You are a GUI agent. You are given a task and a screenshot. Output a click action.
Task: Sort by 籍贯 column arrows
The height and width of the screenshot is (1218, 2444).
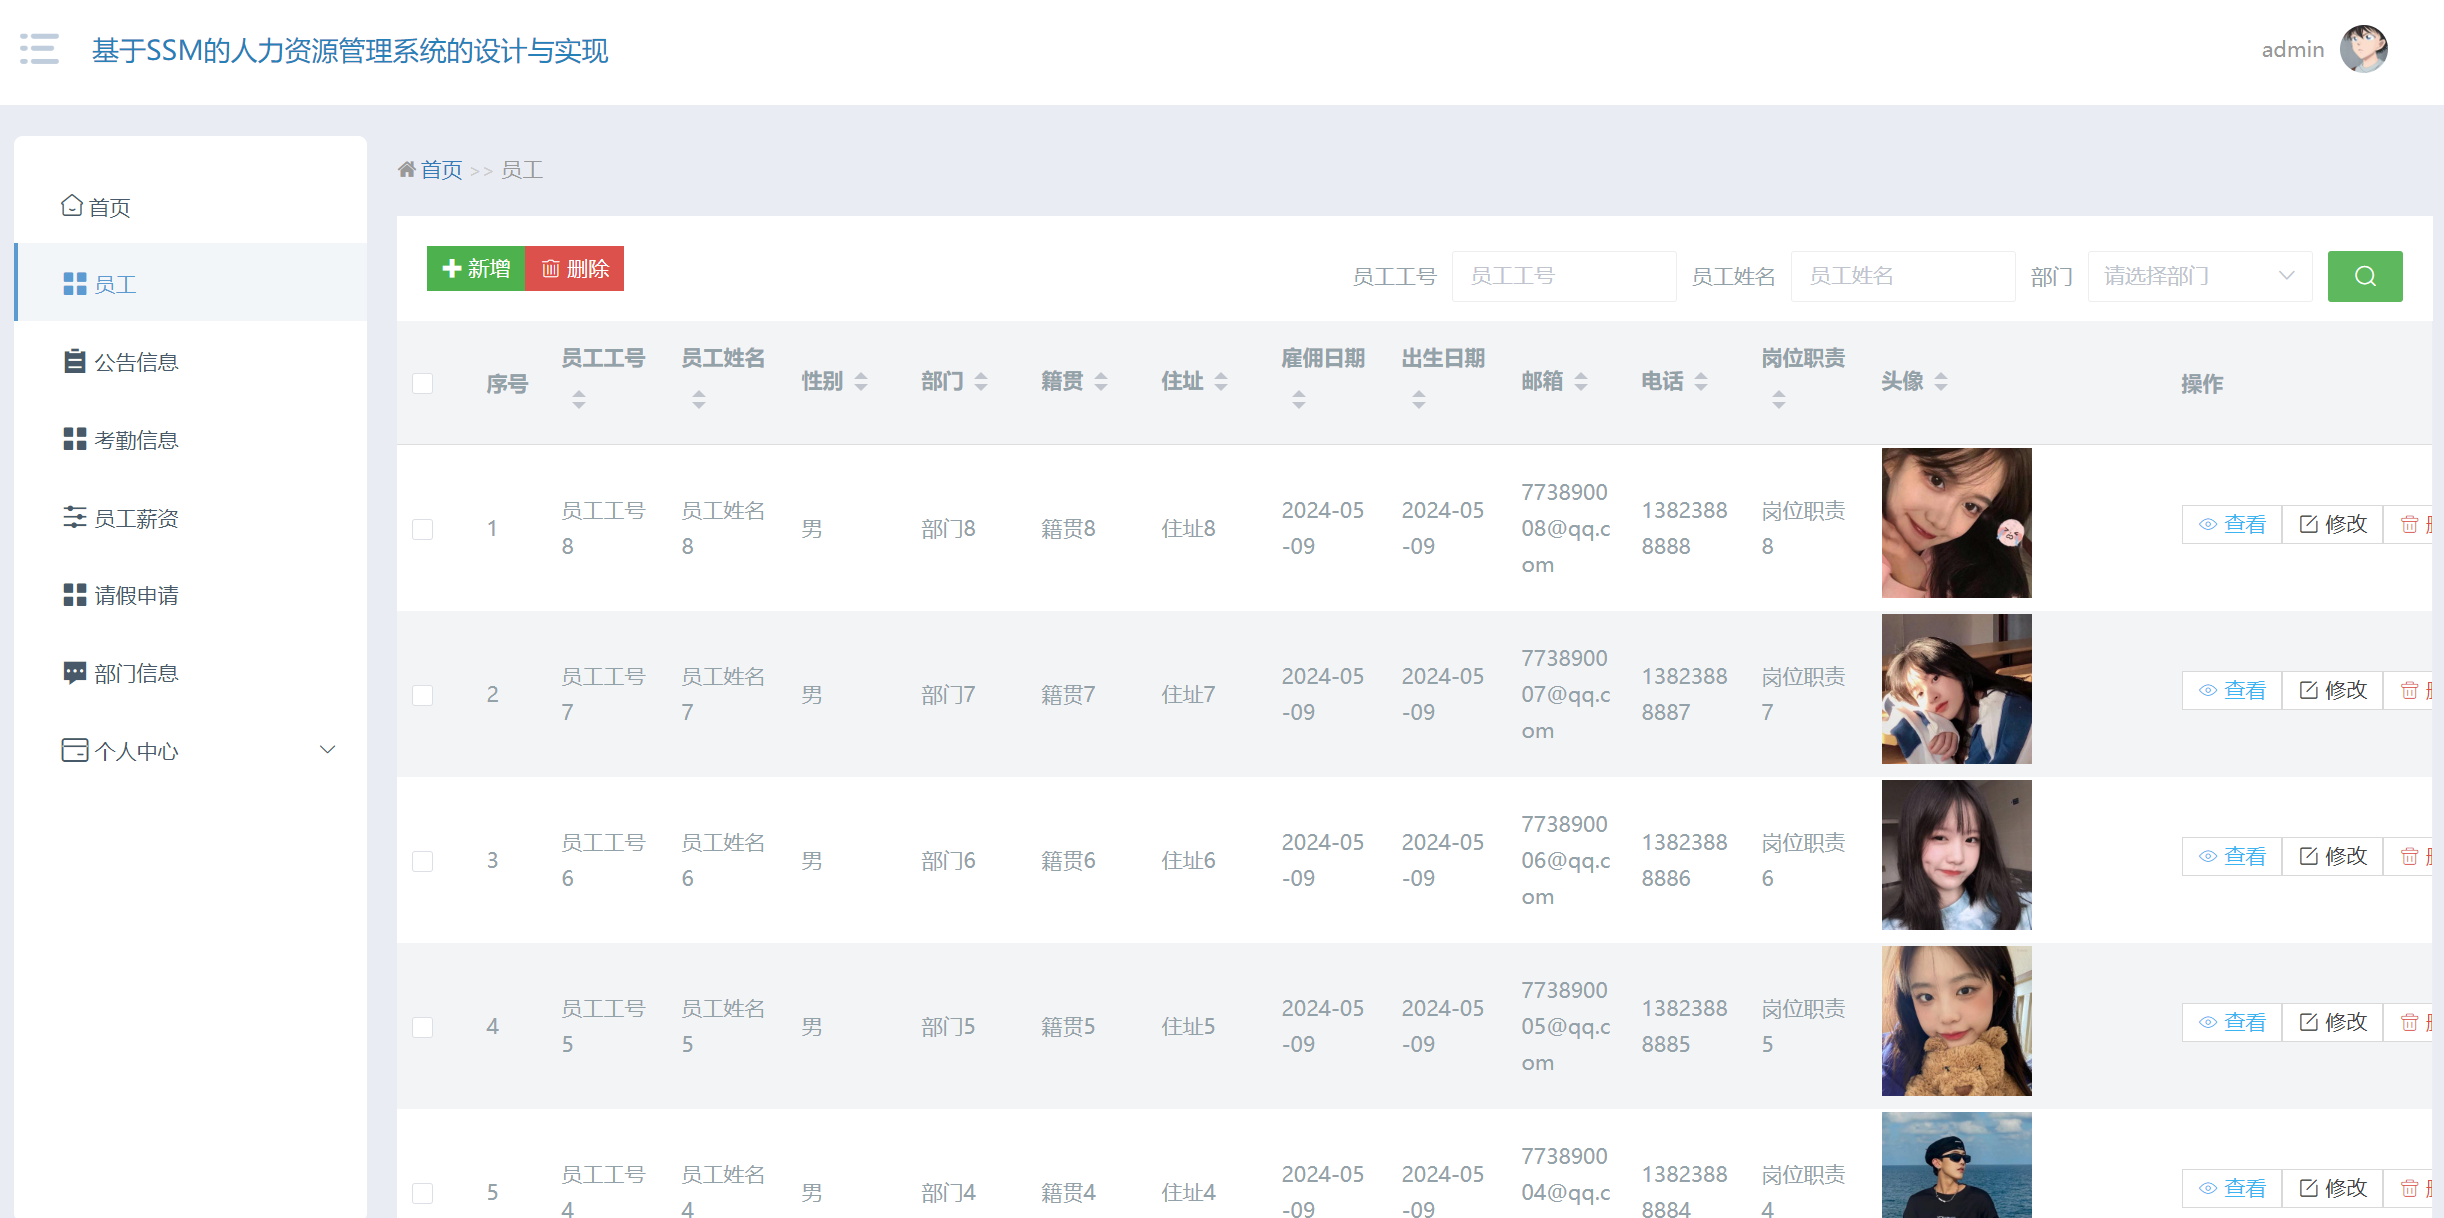(1101, 381)
